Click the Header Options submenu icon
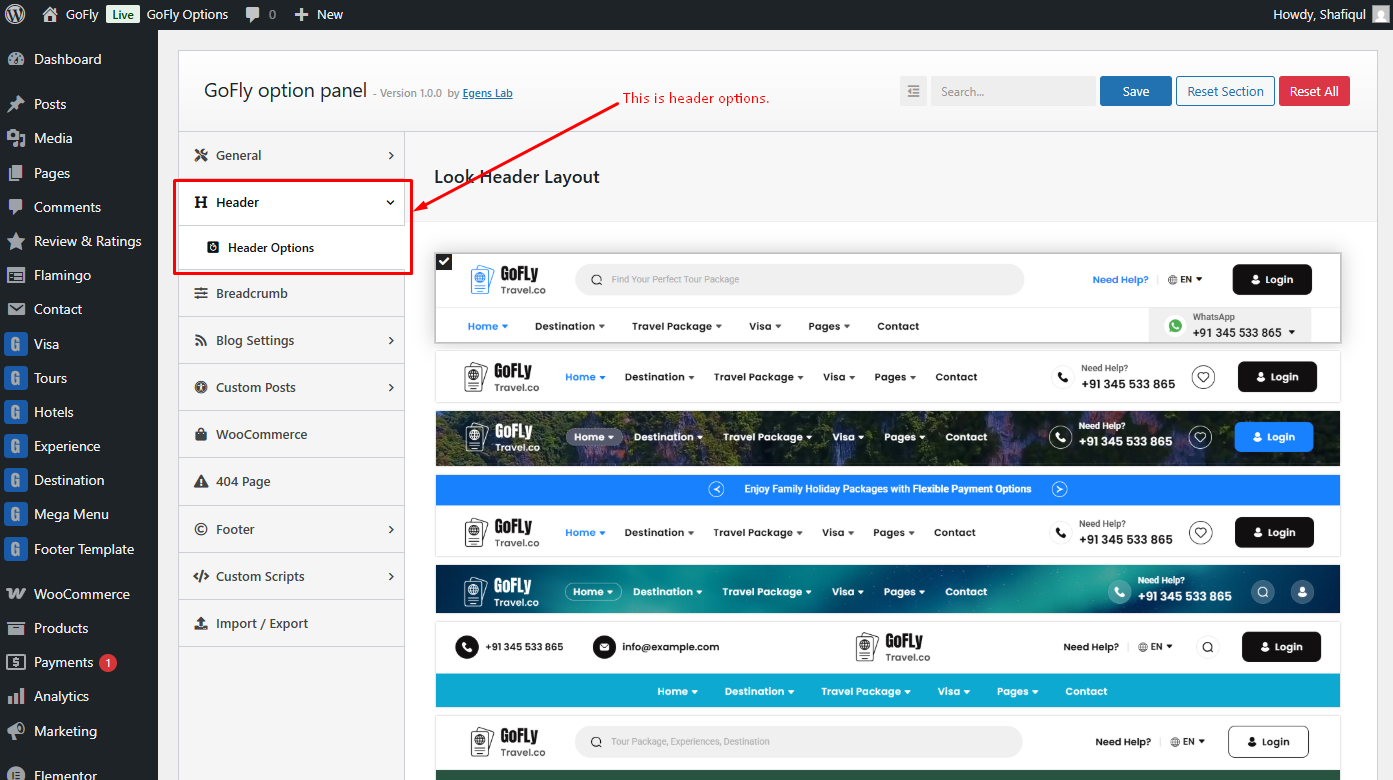This screenshot has height=780, width=1393. pyautogui.click(x=213, y=247)
